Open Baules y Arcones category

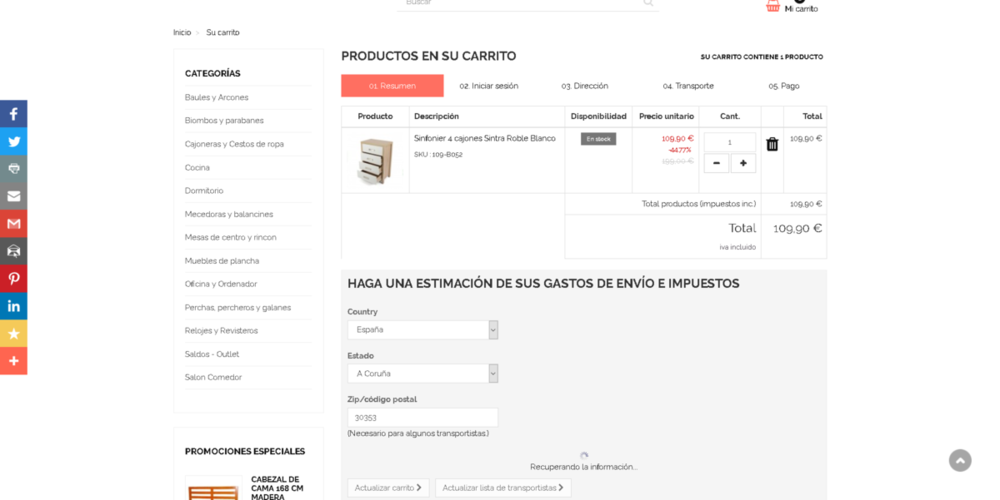point(217,98)
